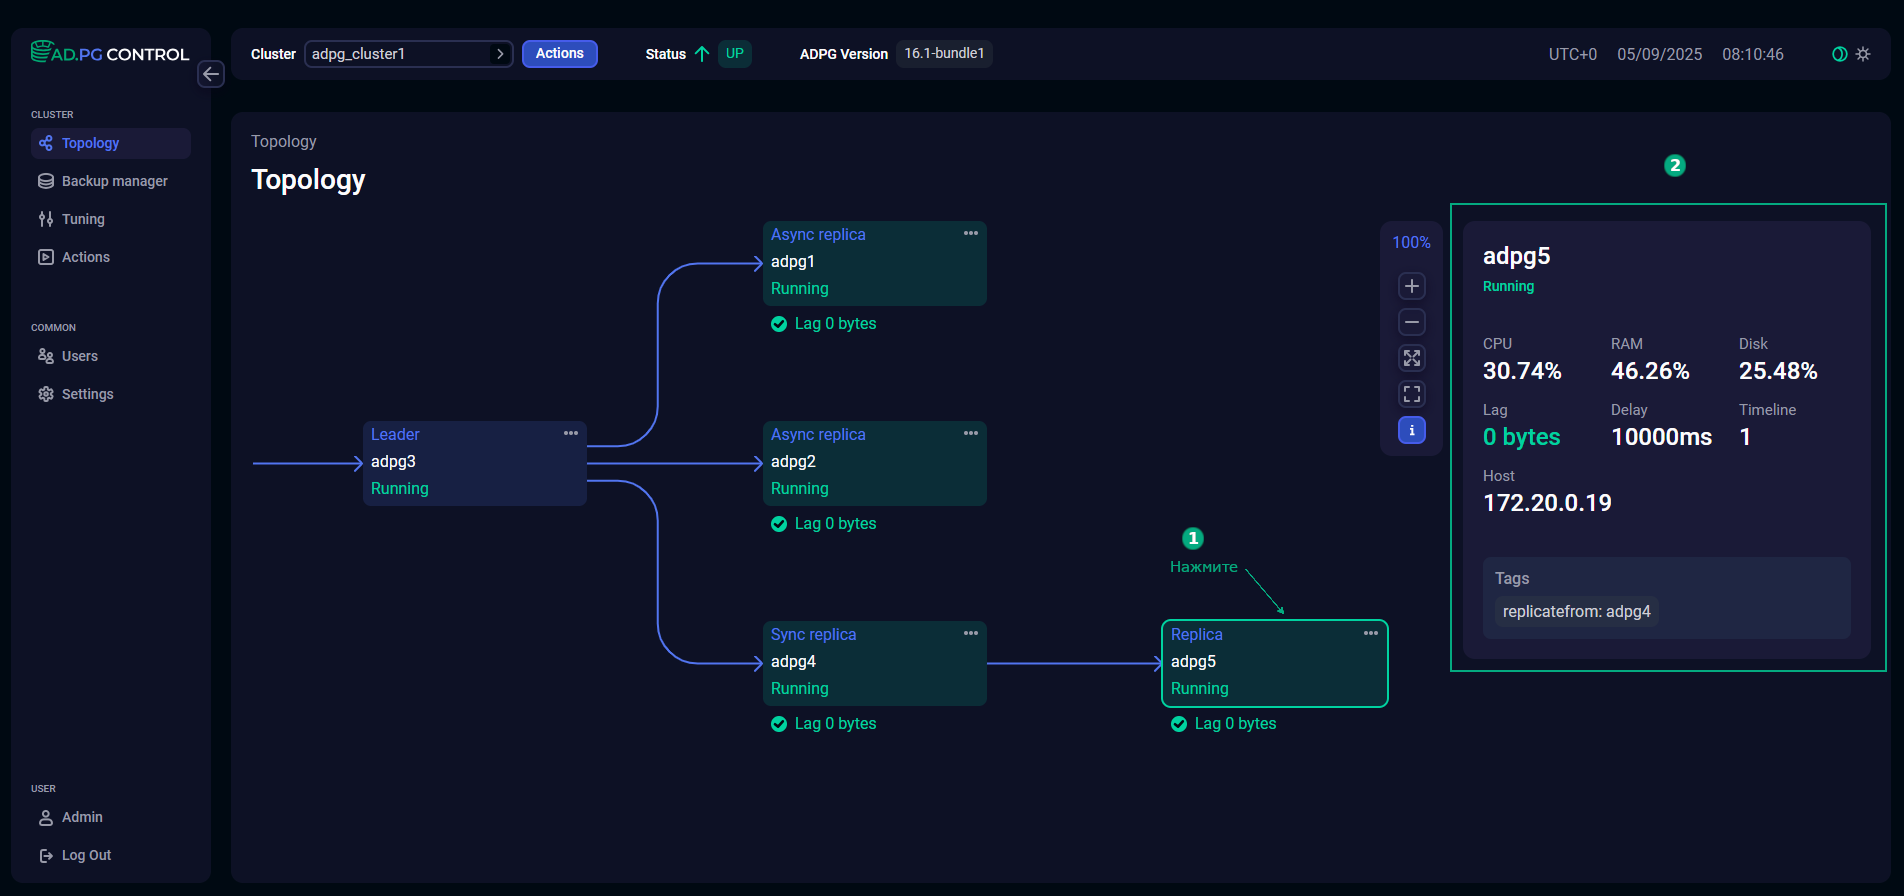Viewport: 1904px width, 896px height.
Task: Zoom in on the topology diagram
Action: [1411, 286]
